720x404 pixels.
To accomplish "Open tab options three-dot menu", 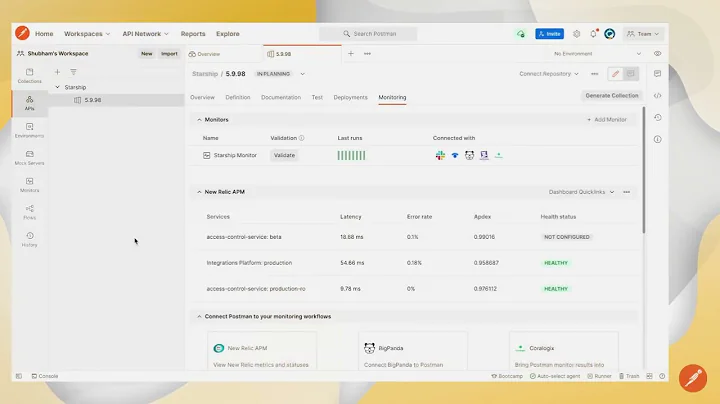I will click(x=367, y=54).
